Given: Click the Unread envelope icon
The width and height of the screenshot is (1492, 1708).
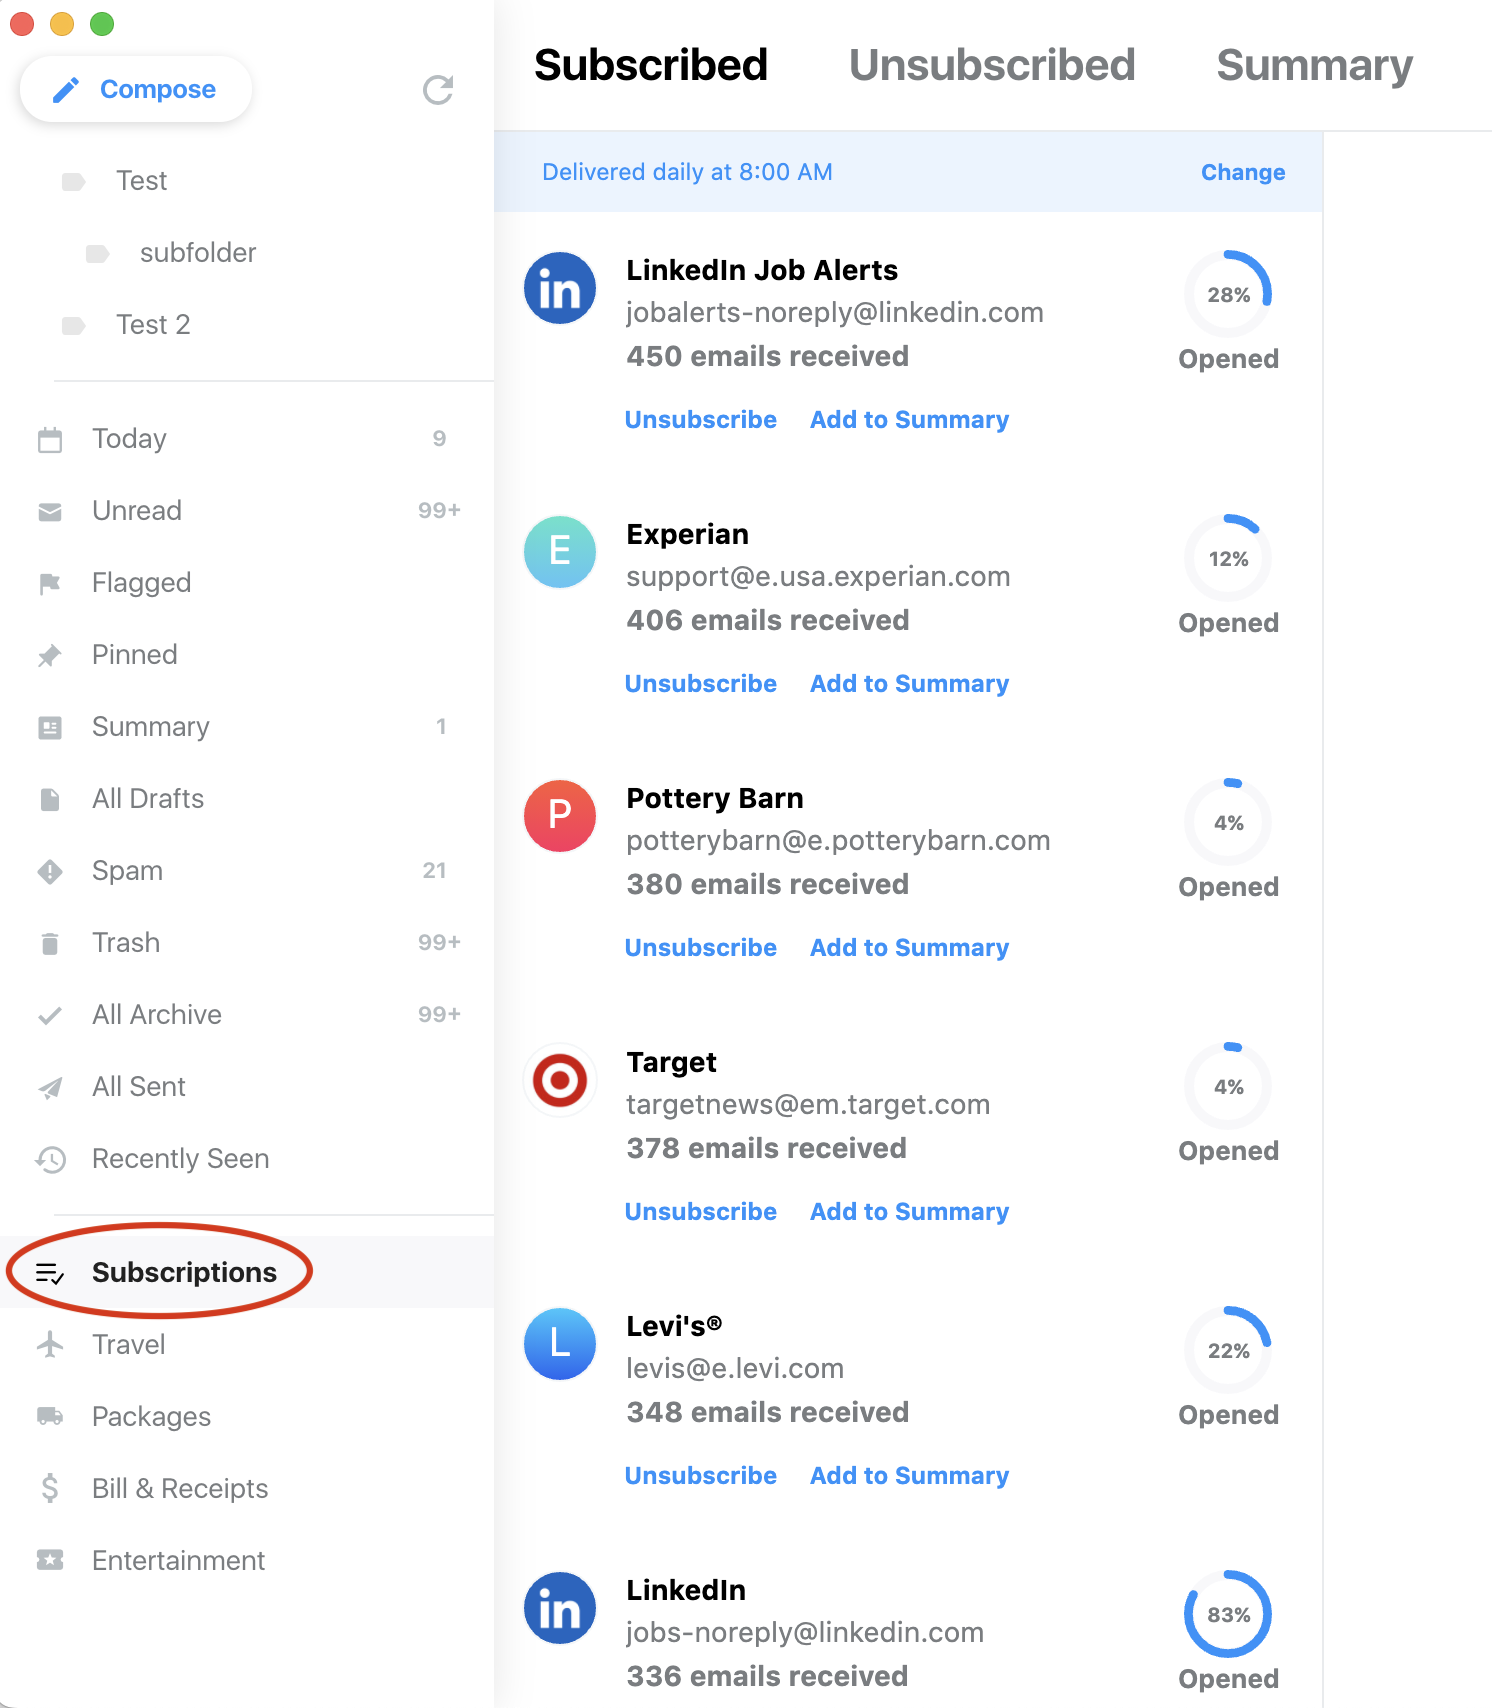Looking at the screenshot, I should tap(50, 512).
